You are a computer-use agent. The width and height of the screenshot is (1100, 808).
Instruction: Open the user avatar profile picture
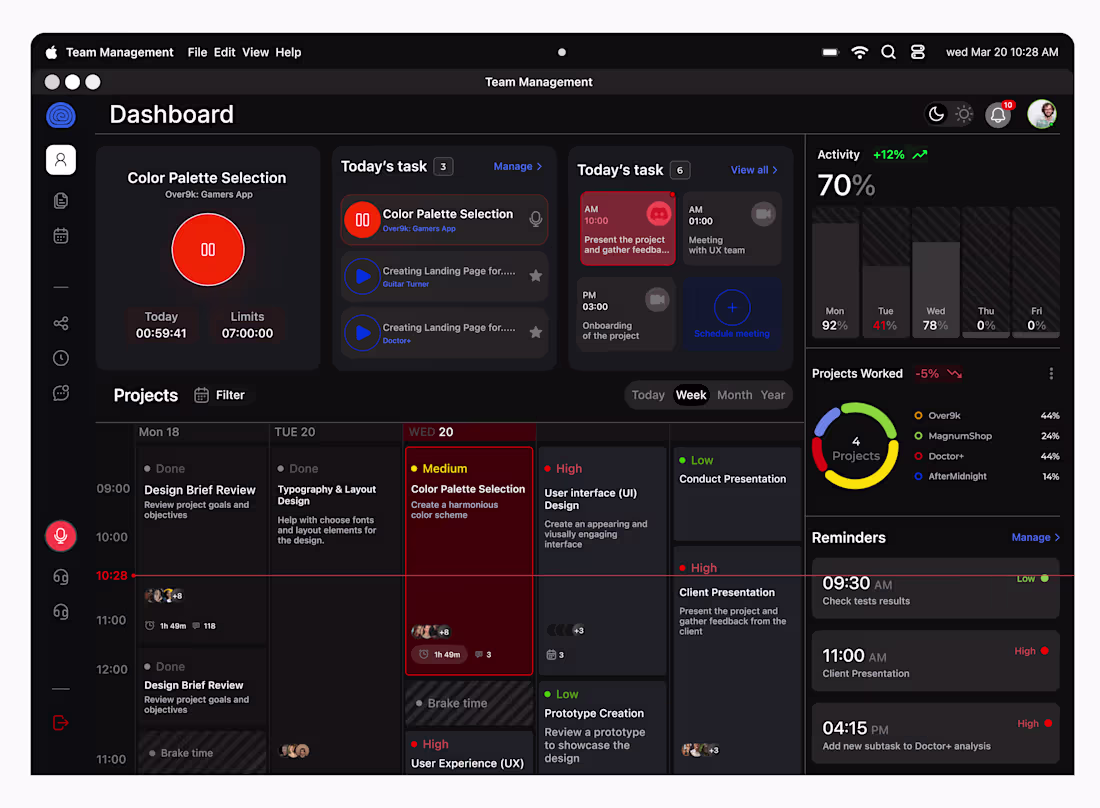point(1042,114)
